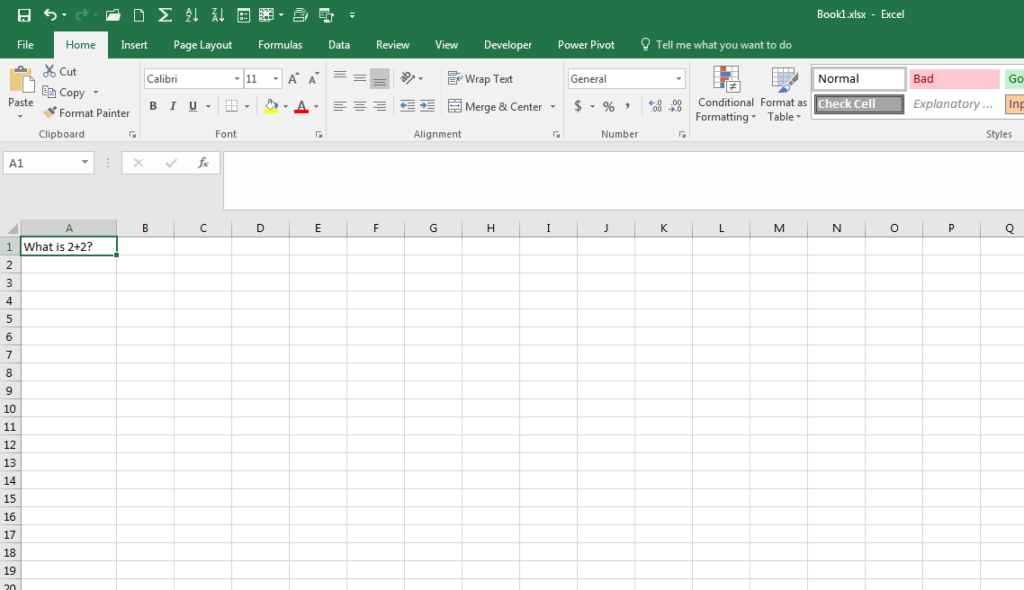The width and height of the screenshot is (1024, 590).
Task: Create a new blank workbook from the toolbar
Action: (x=139, y=15)
